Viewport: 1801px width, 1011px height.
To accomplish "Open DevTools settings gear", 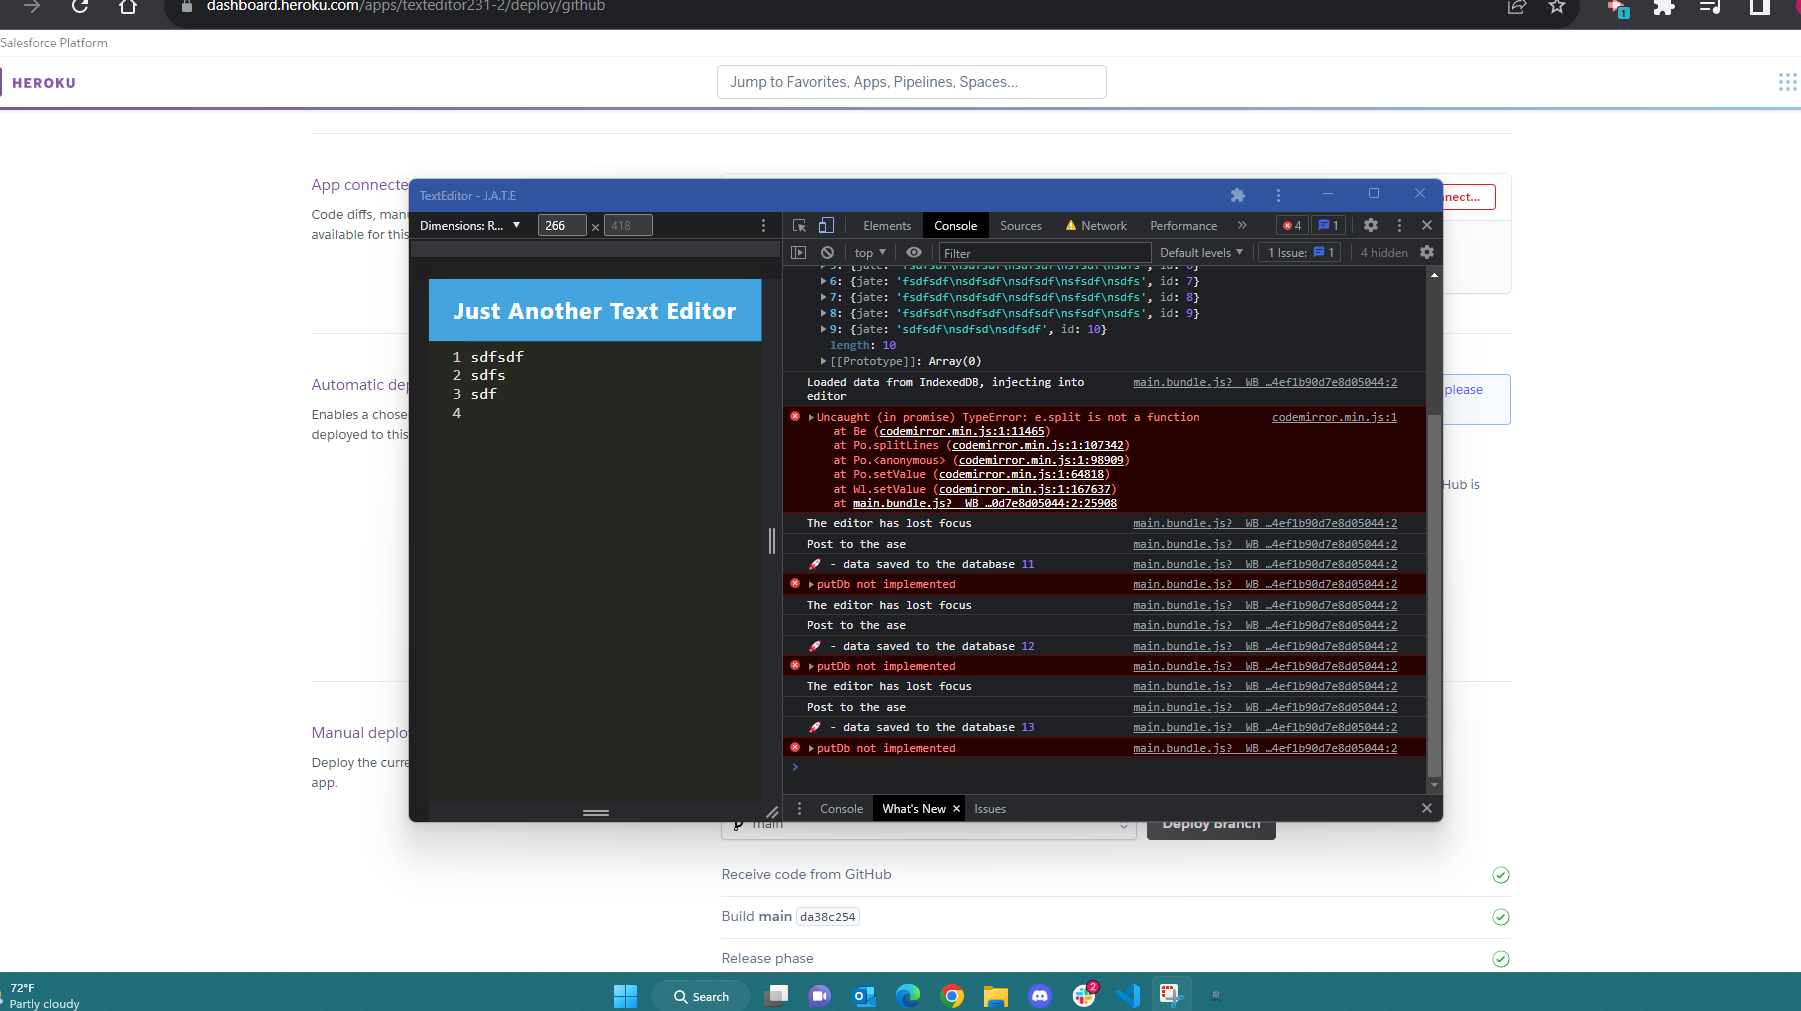I will (1370, 225).
